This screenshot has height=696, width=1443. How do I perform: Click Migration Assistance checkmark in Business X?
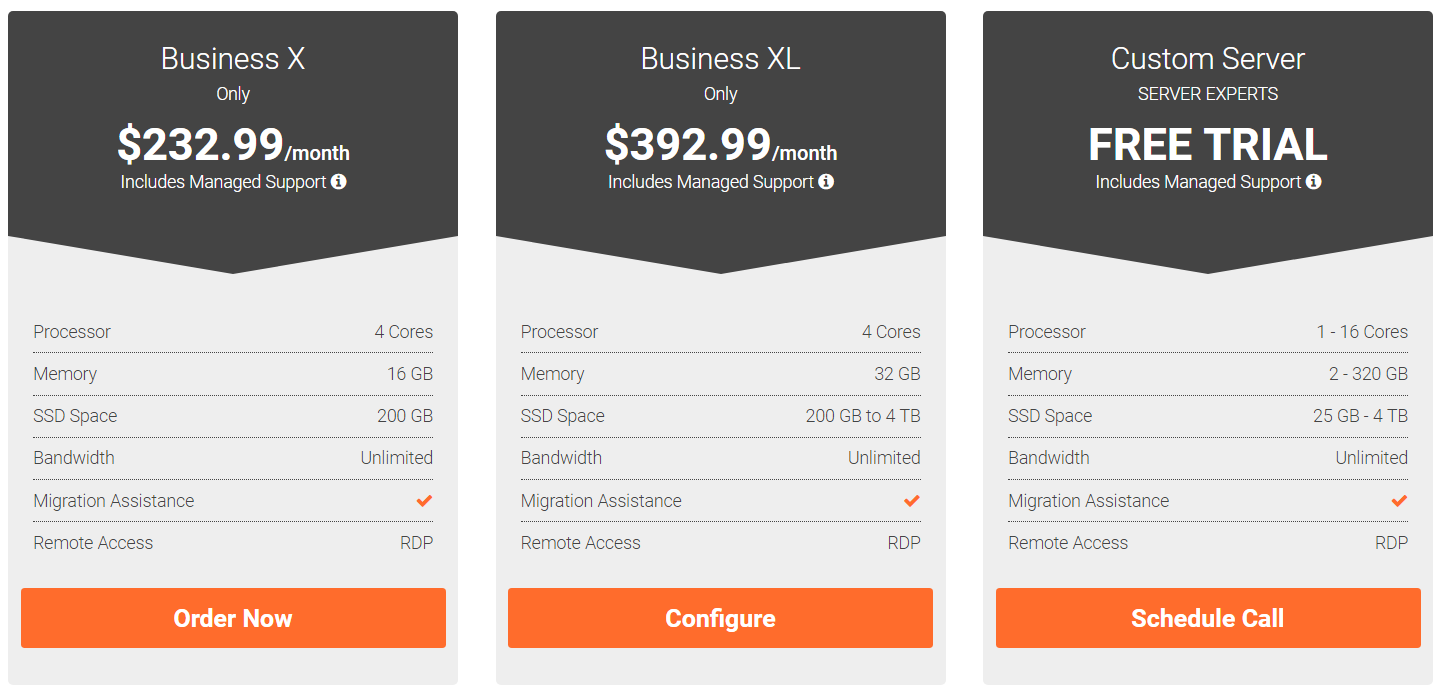tap(424, 501)
